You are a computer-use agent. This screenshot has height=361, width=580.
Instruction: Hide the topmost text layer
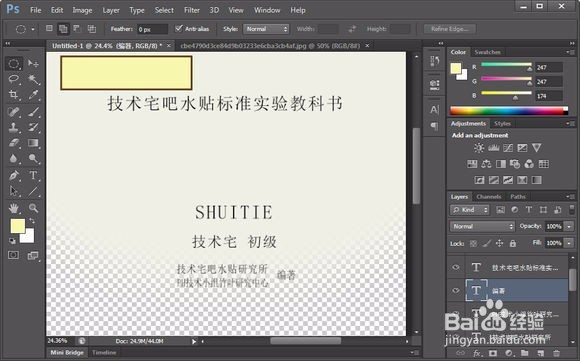(456, 267)
